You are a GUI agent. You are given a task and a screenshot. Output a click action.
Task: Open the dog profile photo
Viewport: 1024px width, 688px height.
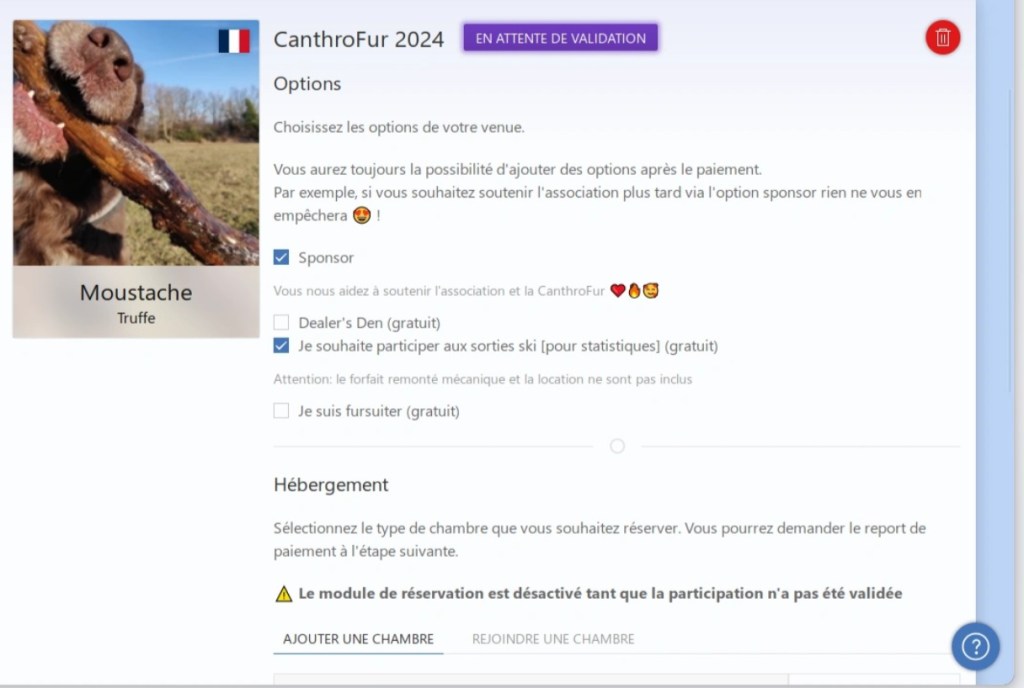click(136, 142)
